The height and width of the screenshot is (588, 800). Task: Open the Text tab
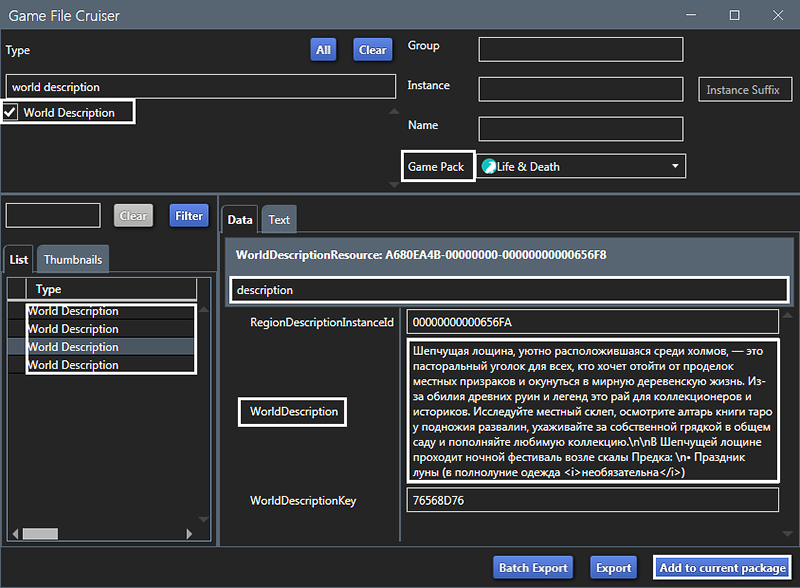click(279, 220)
